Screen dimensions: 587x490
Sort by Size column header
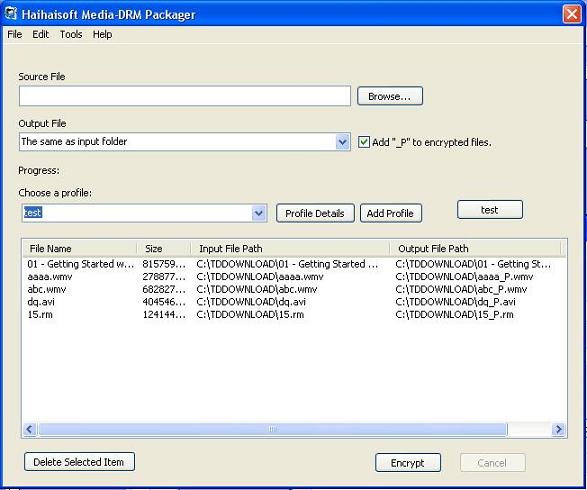coord(164,249)
